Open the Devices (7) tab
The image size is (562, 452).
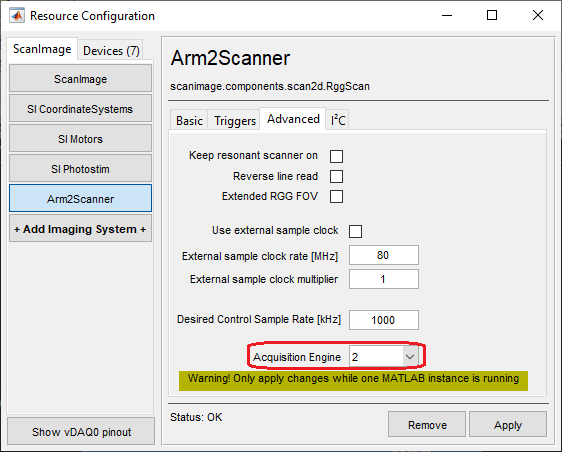pyautogui.click(x=111, y=51)
